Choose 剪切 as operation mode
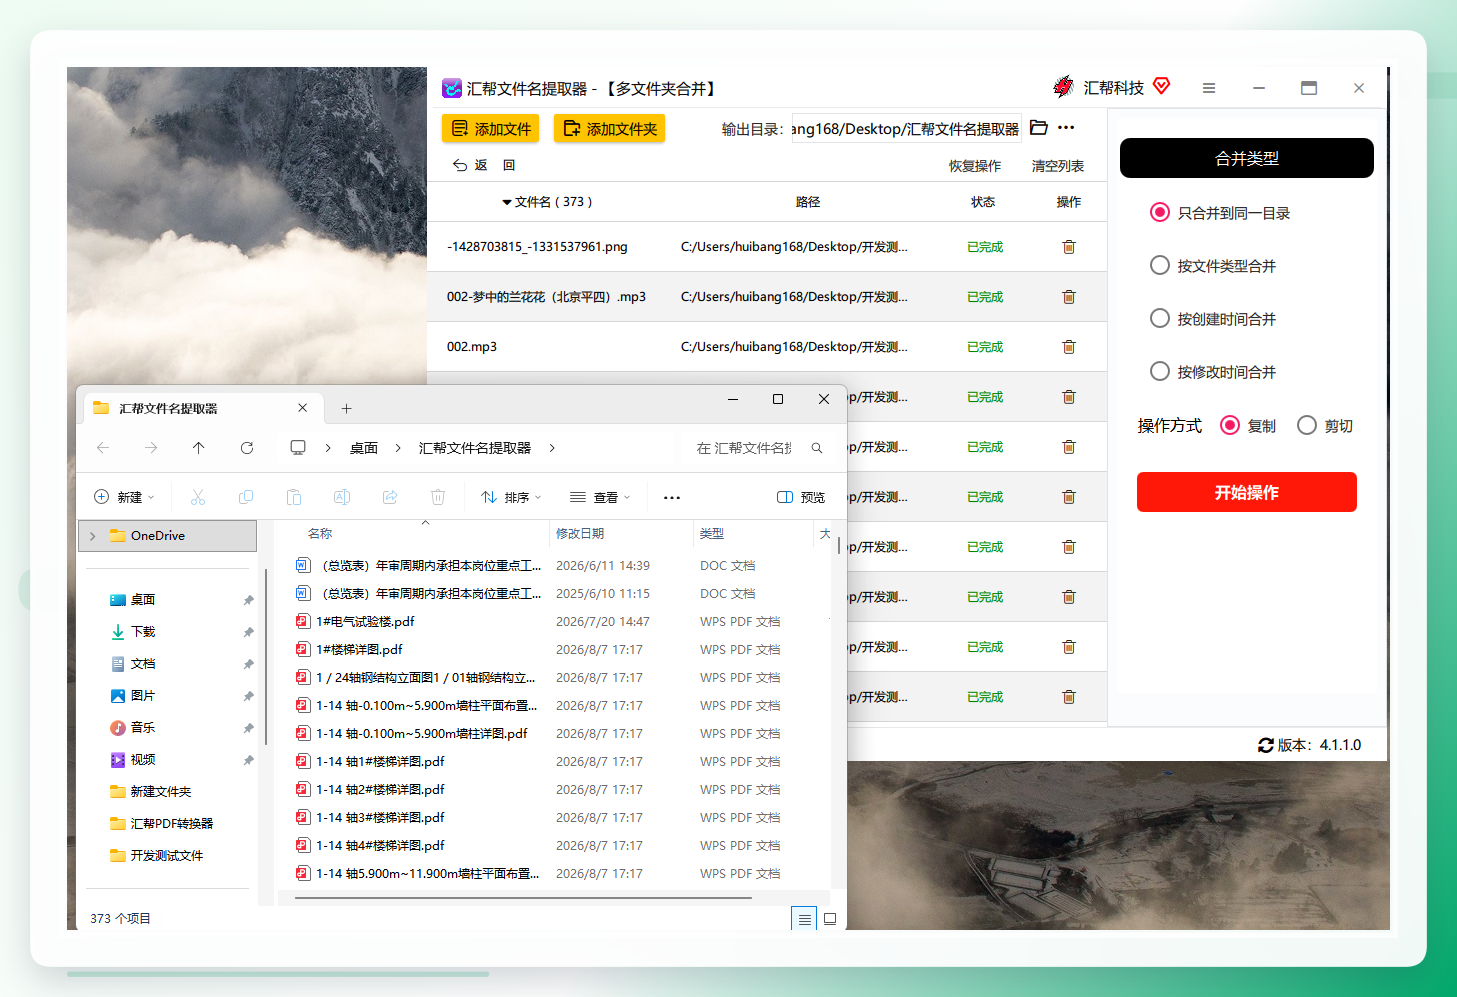This screenshot has width=1457, height=997. 1307,425
